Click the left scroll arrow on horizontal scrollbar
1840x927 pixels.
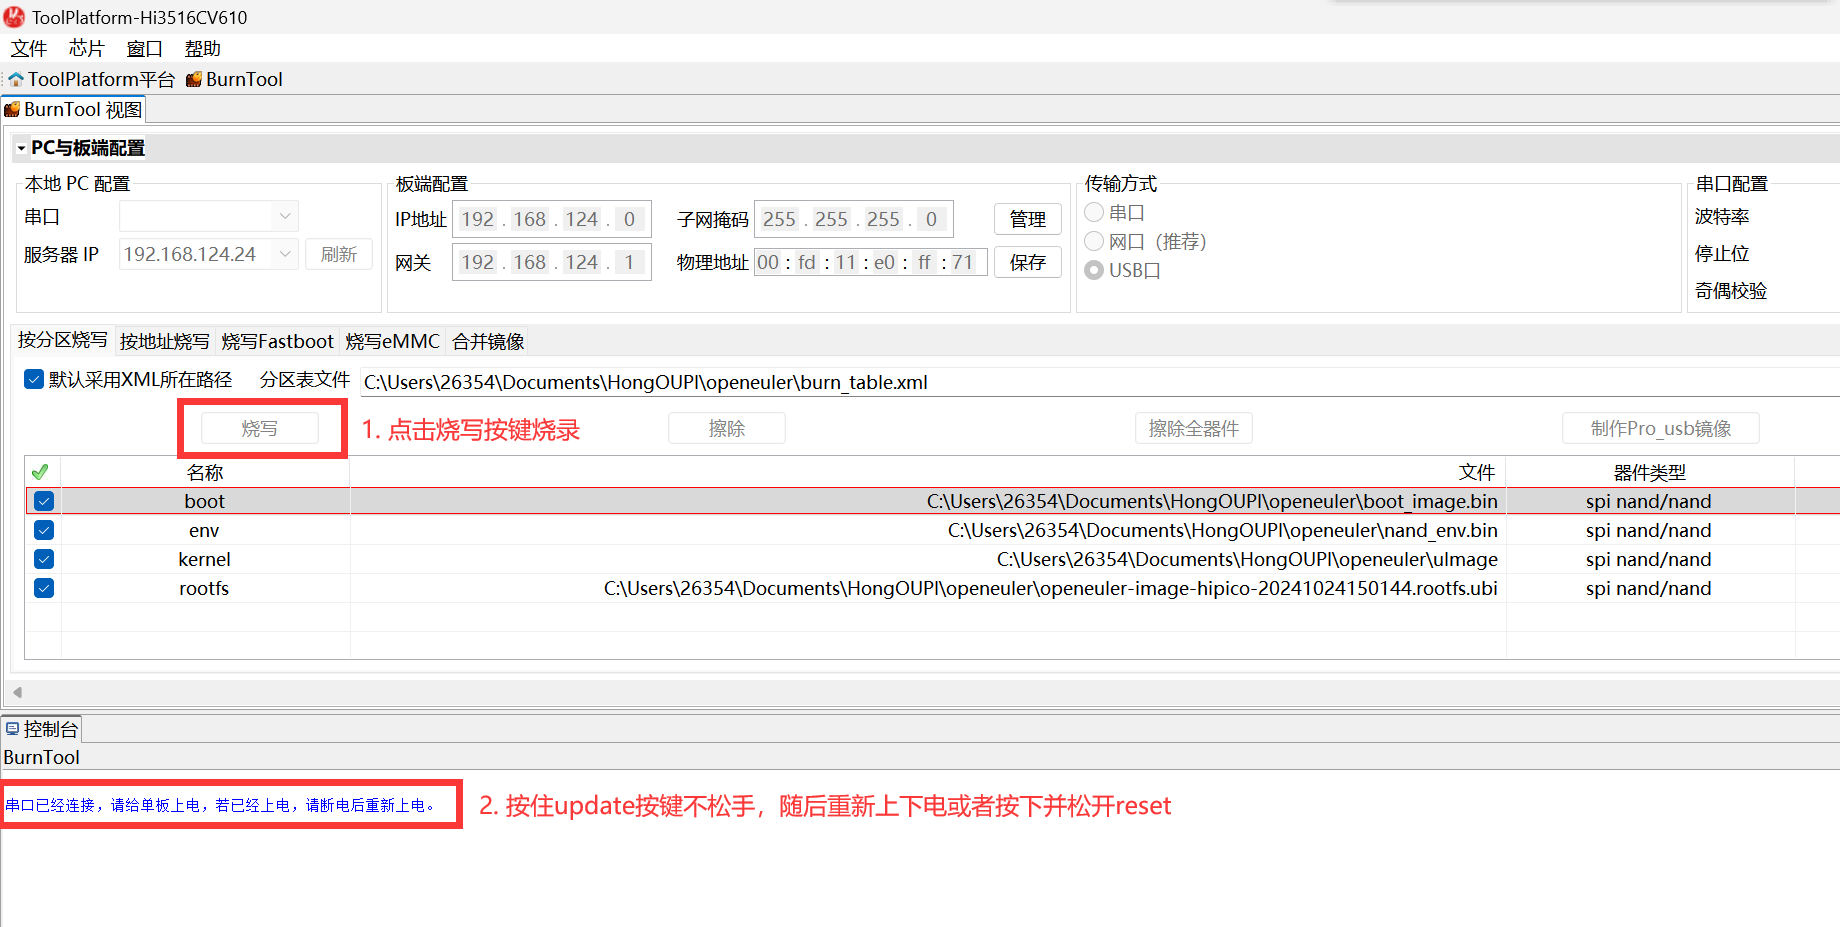coord(17,692)
